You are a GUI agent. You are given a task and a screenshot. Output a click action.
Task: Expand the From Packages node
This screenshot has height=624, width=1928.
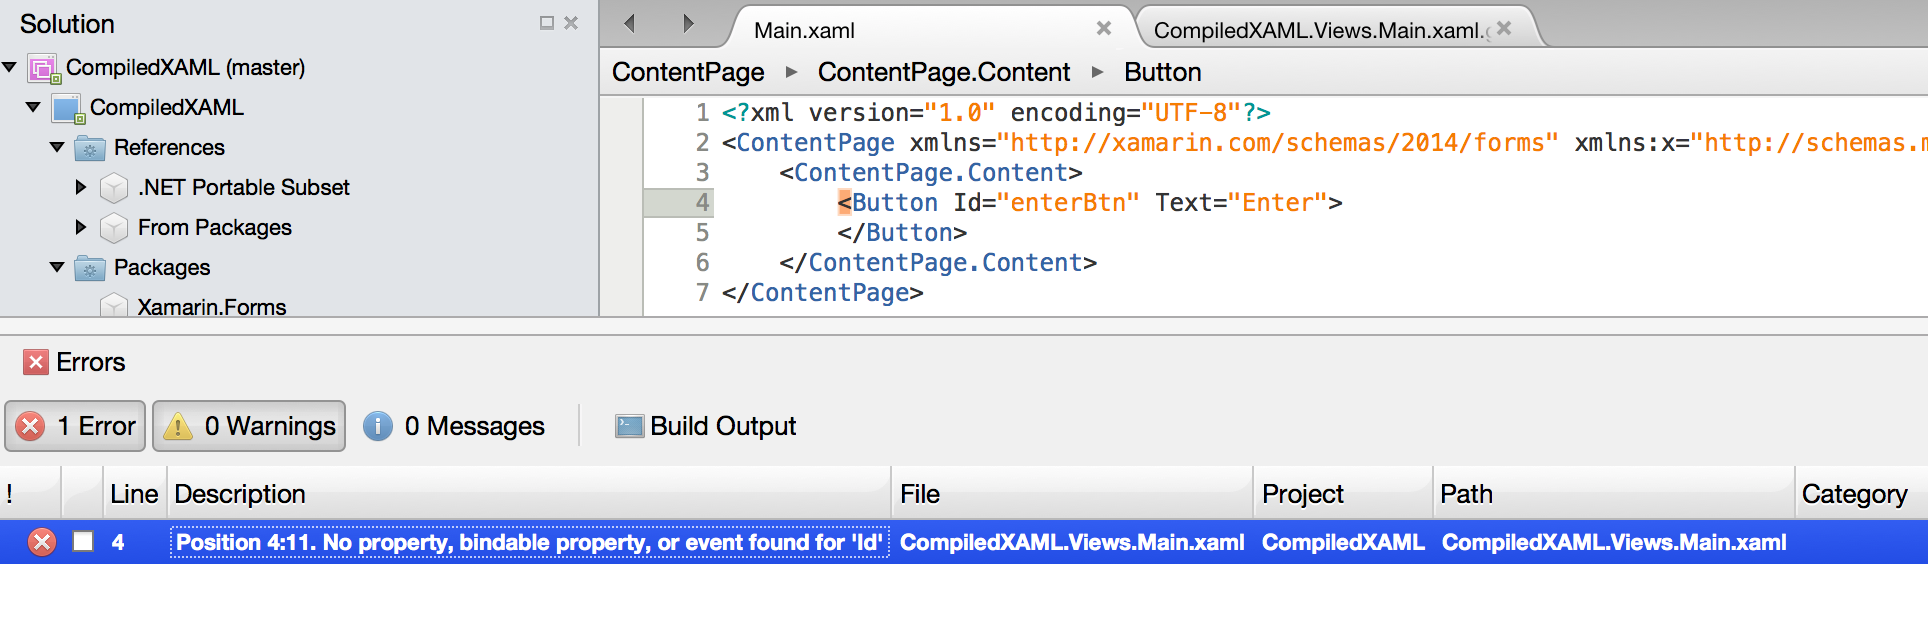pyautogui.click(x=81, y=228)
